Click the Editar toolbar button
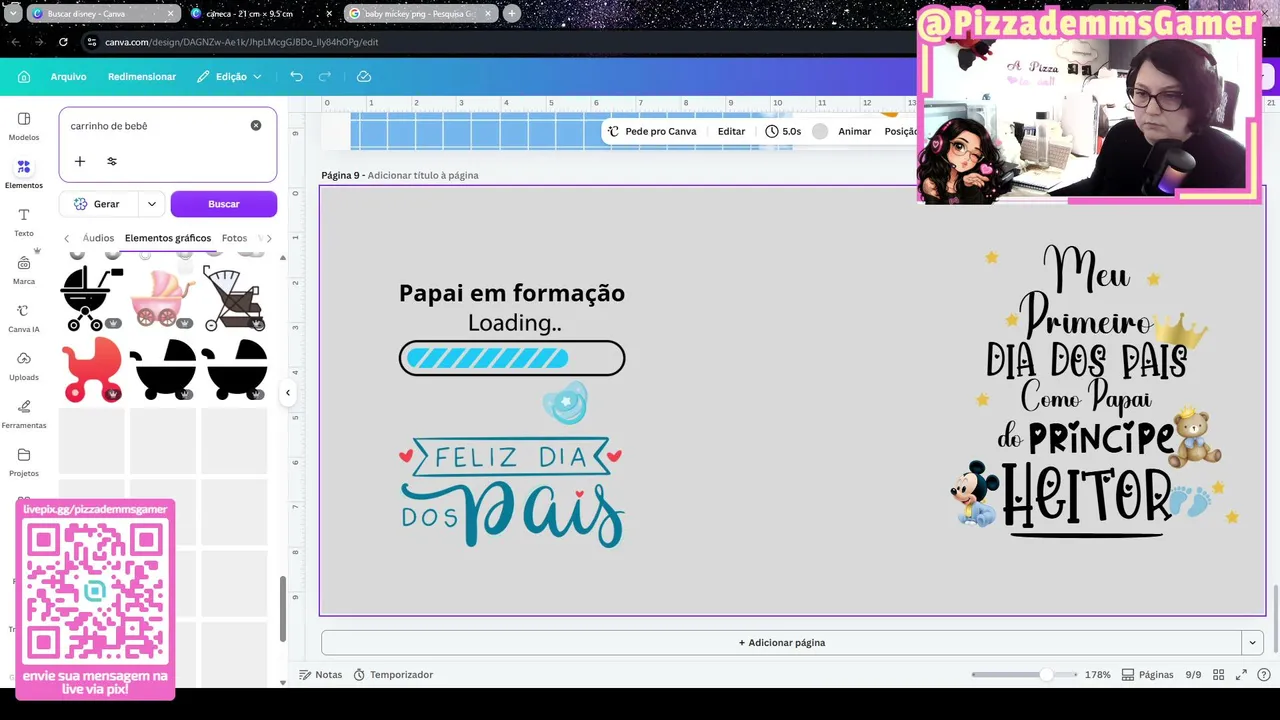Image resolution: width=1280 pixels, height=720 pixels. tap(731, 131)
